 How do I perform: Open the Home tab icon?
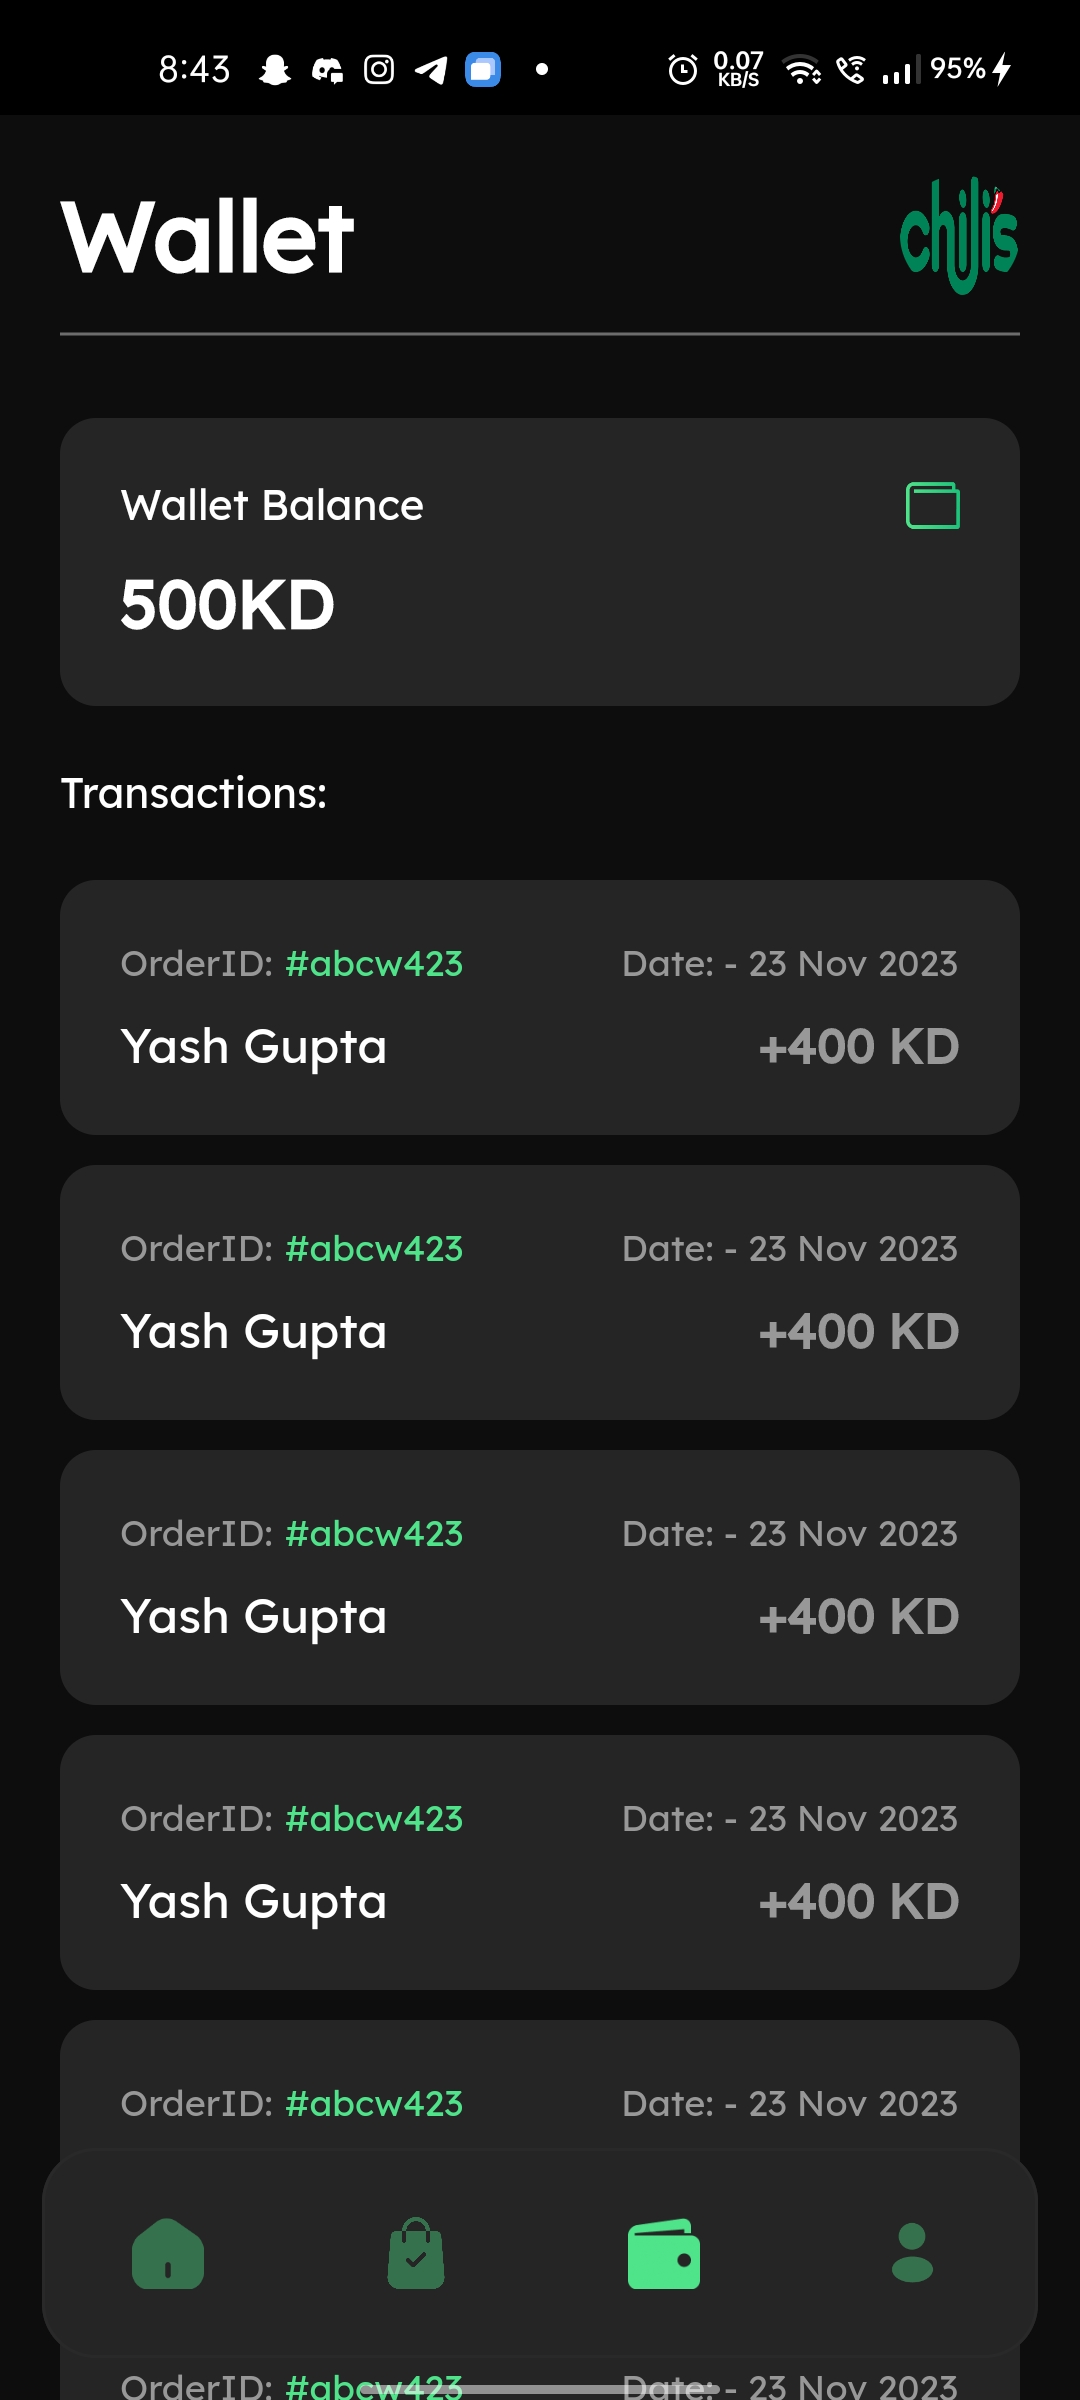coord(168,2254)
